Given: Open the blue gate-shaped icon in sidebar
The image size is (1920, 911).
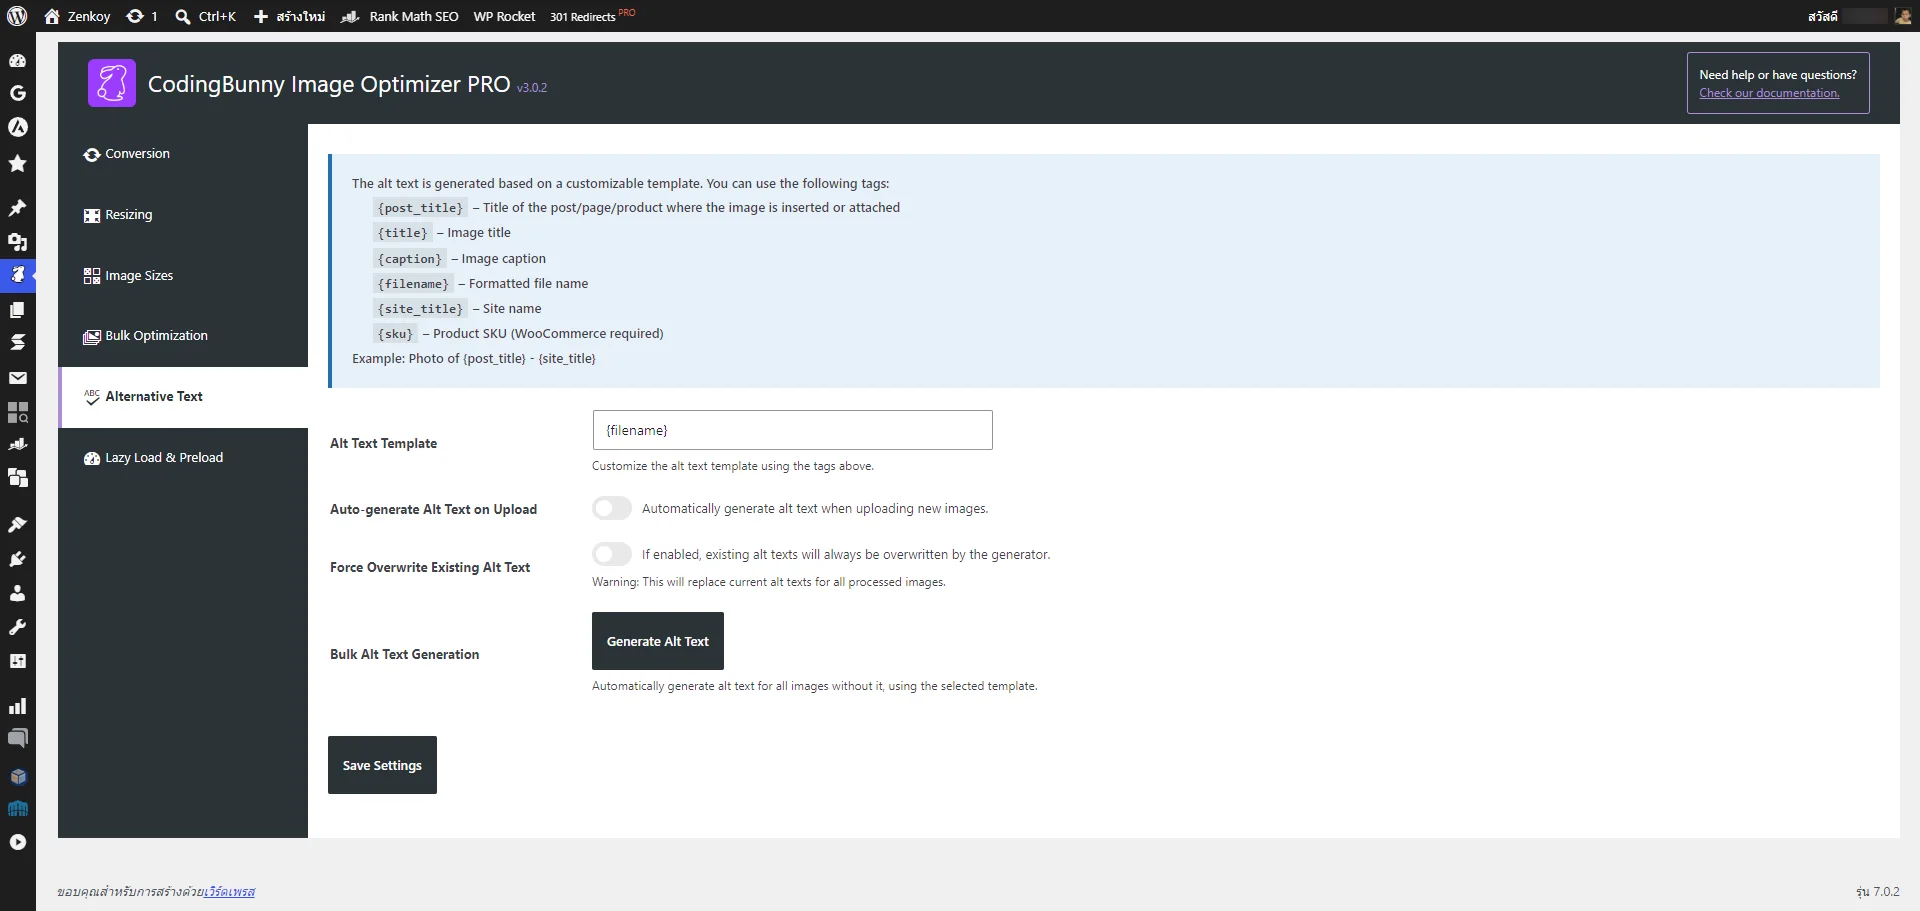Looking at the screenshot, I should pyautogui.click(x=17, y=809).
